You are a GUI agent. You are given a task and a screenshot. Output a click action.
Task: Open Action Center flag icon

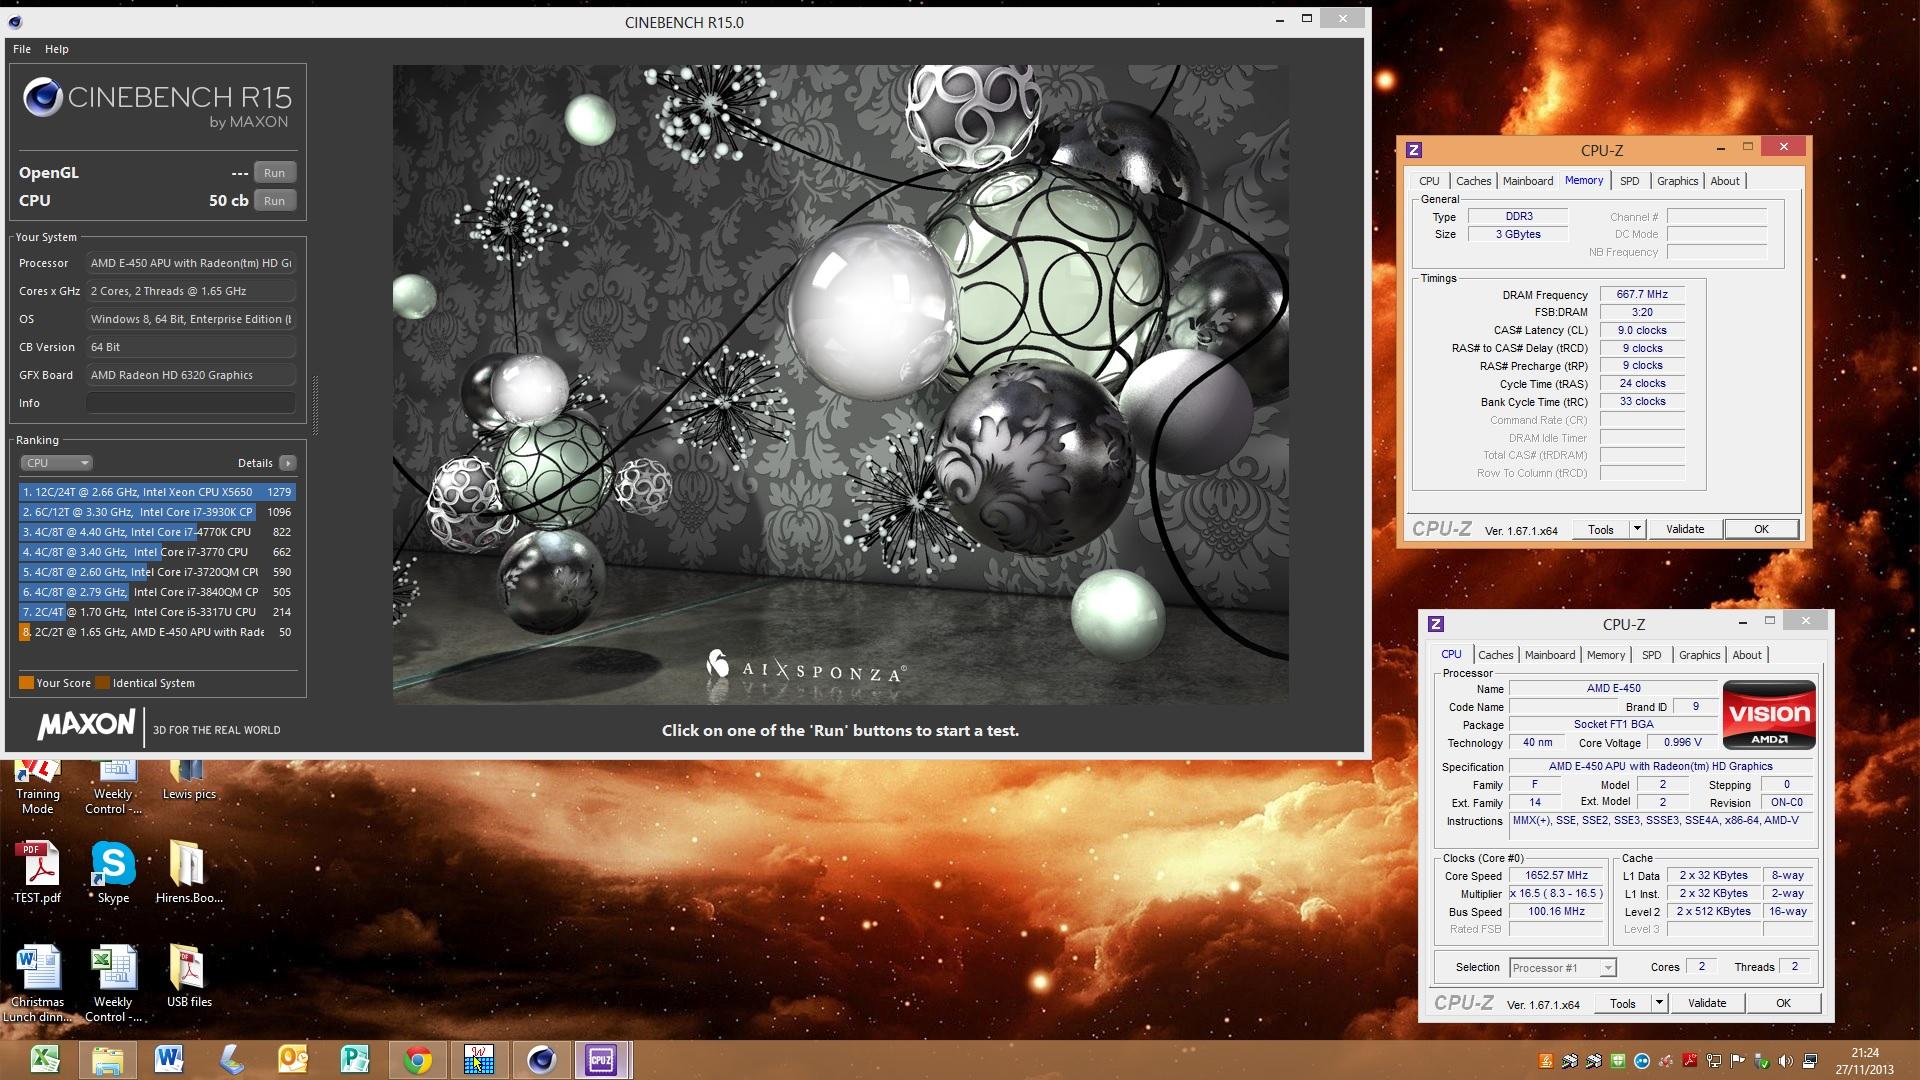(x=1737, y=1061)
